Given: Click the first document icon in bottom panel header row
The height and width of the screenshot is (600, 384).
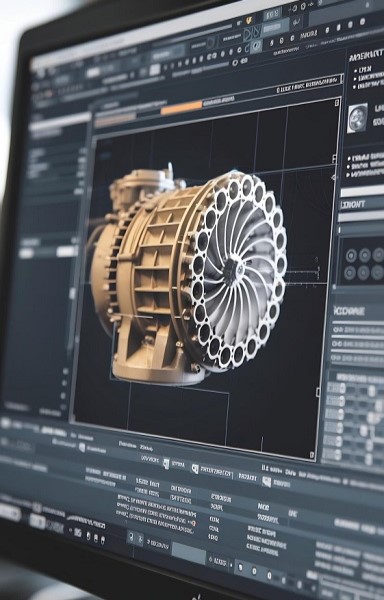Looking at the screenshot, I should [166, 464].
